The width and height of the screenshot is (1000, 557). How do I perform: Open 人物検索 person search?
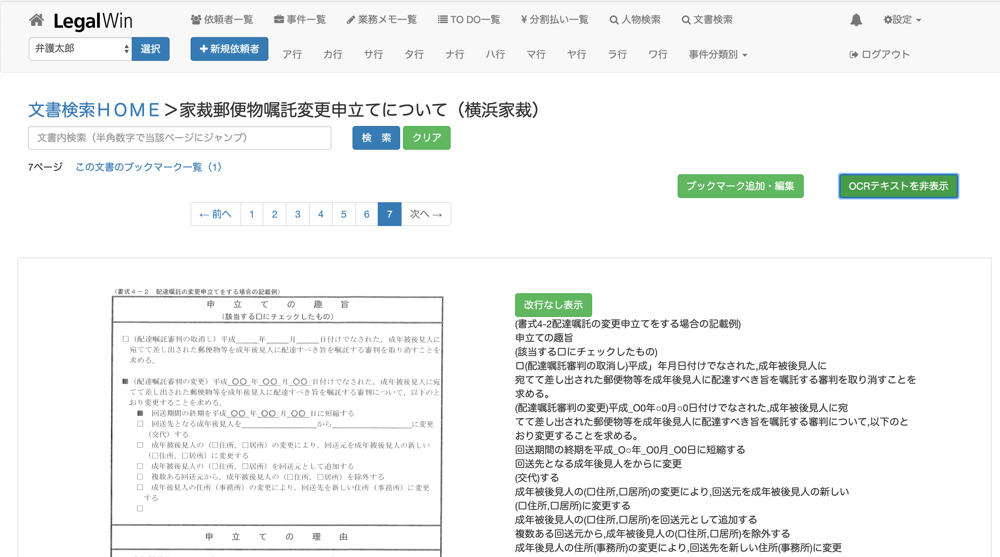[635, 20]
